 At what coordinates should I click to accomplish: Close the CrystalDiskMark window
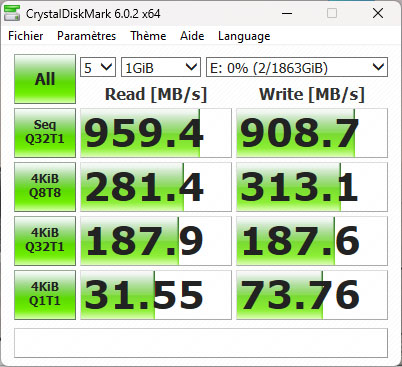point(378,14)
